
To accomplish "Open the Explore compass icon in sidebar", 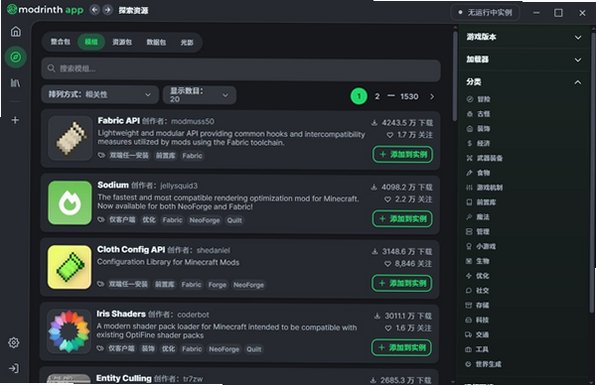I will click(16, 57).
